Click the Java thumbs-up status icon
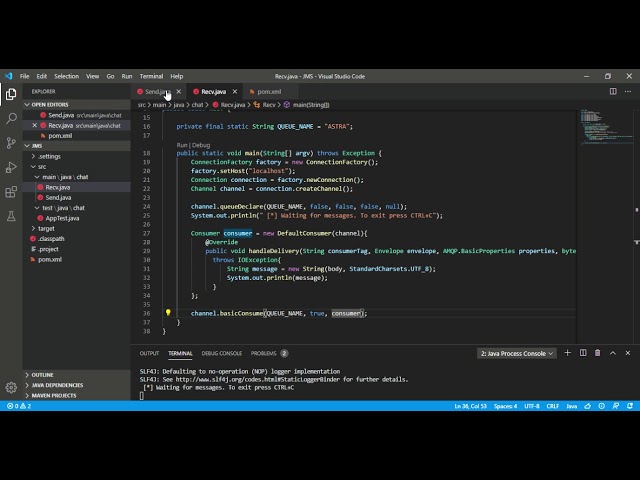640x480 pixels. pos(588,406)
